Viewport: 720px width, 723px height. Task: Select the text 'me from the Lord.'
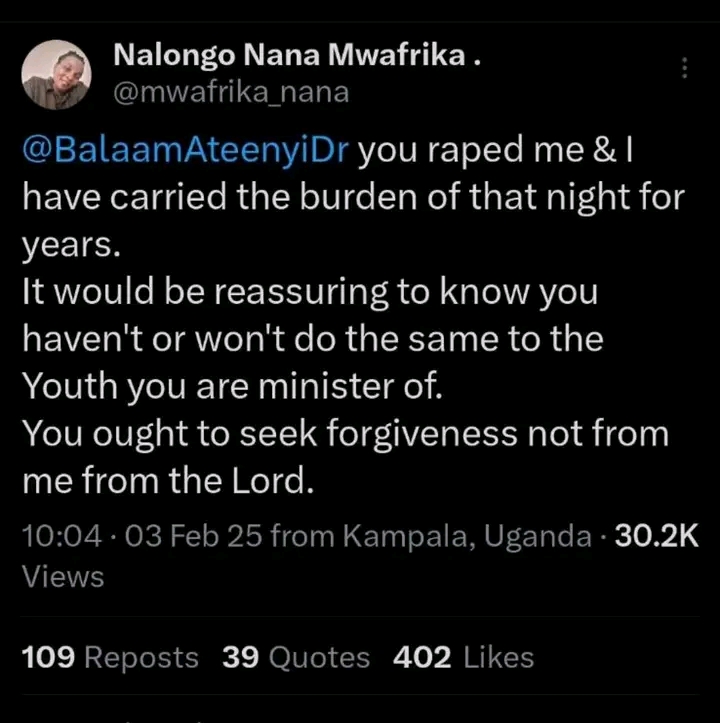[x=168, y=481]
